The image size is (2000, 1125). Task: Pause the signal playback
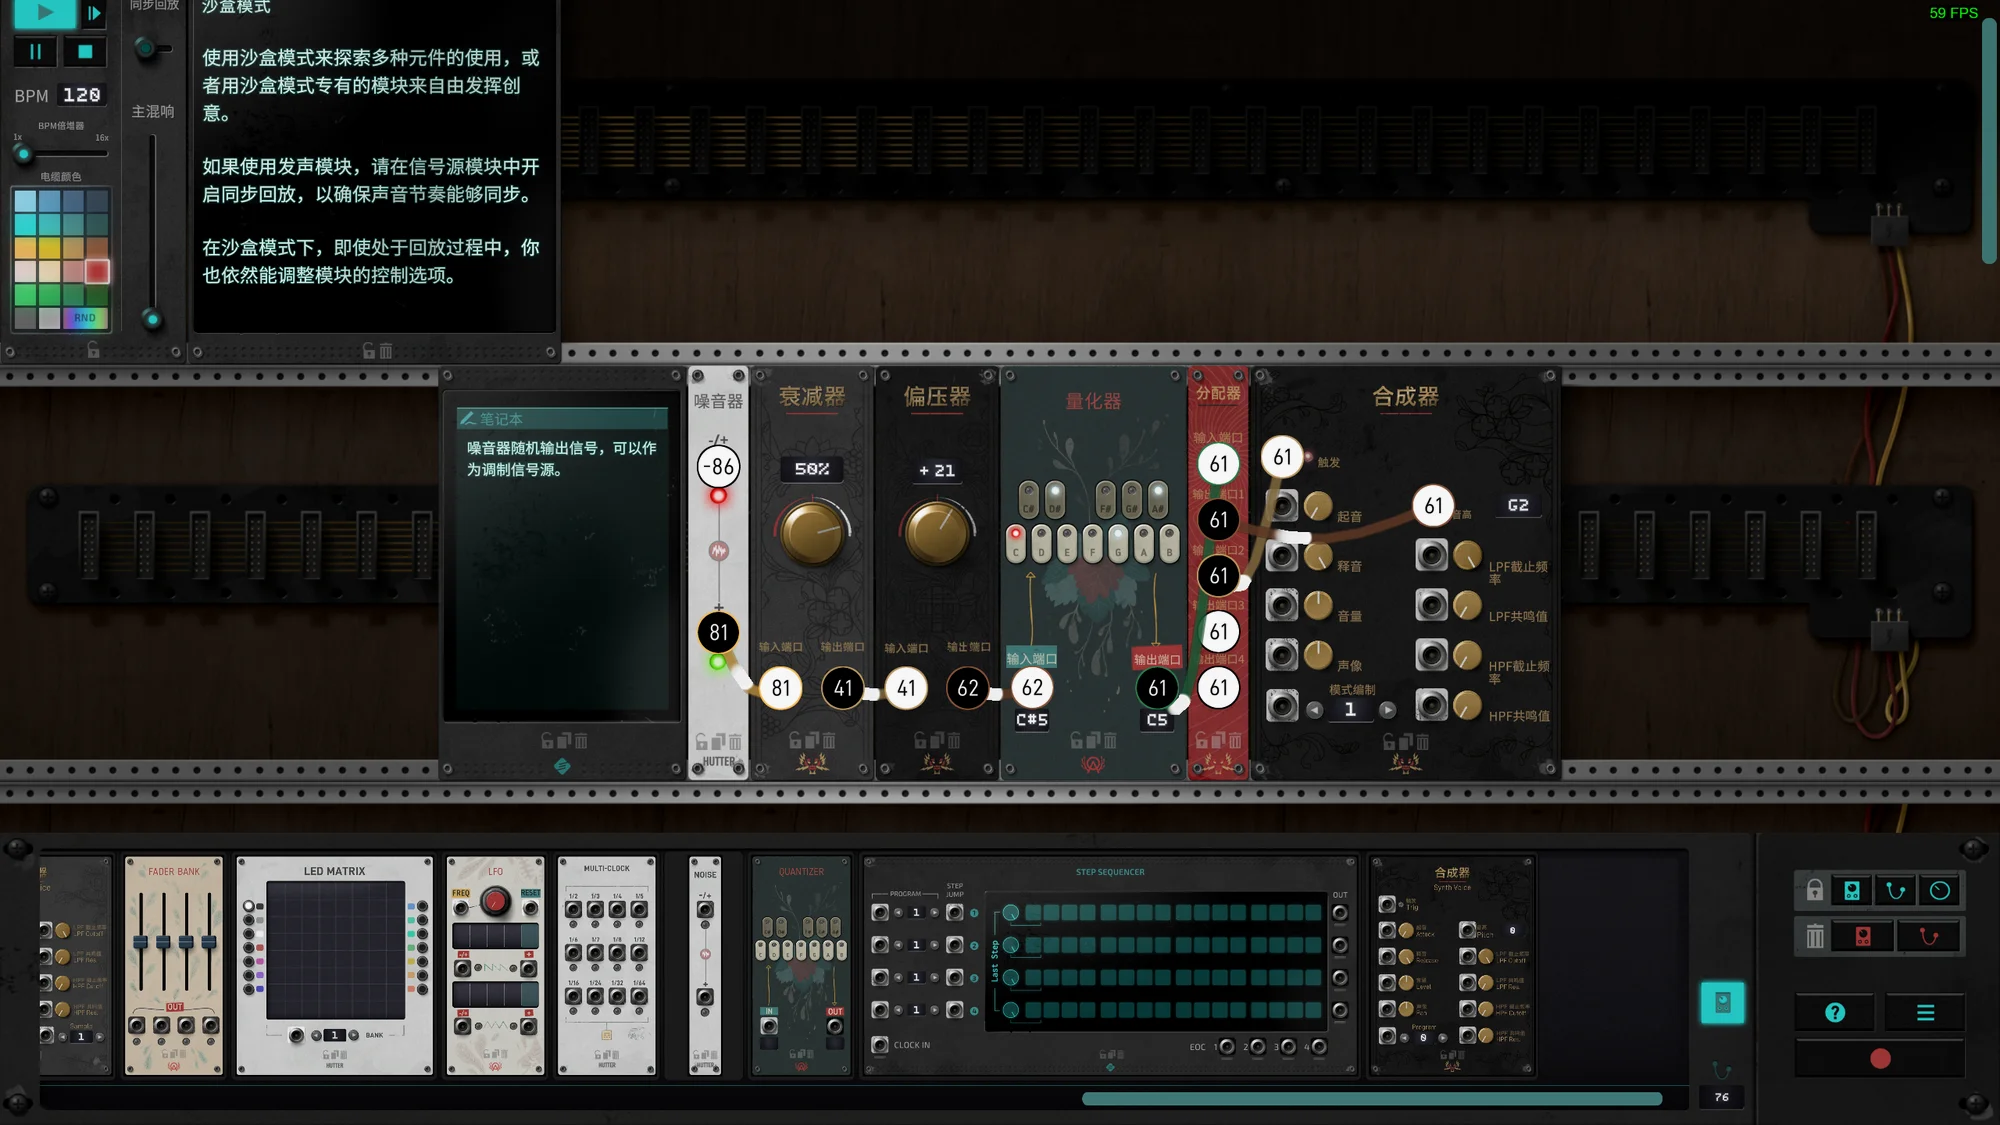coord(35,51)
